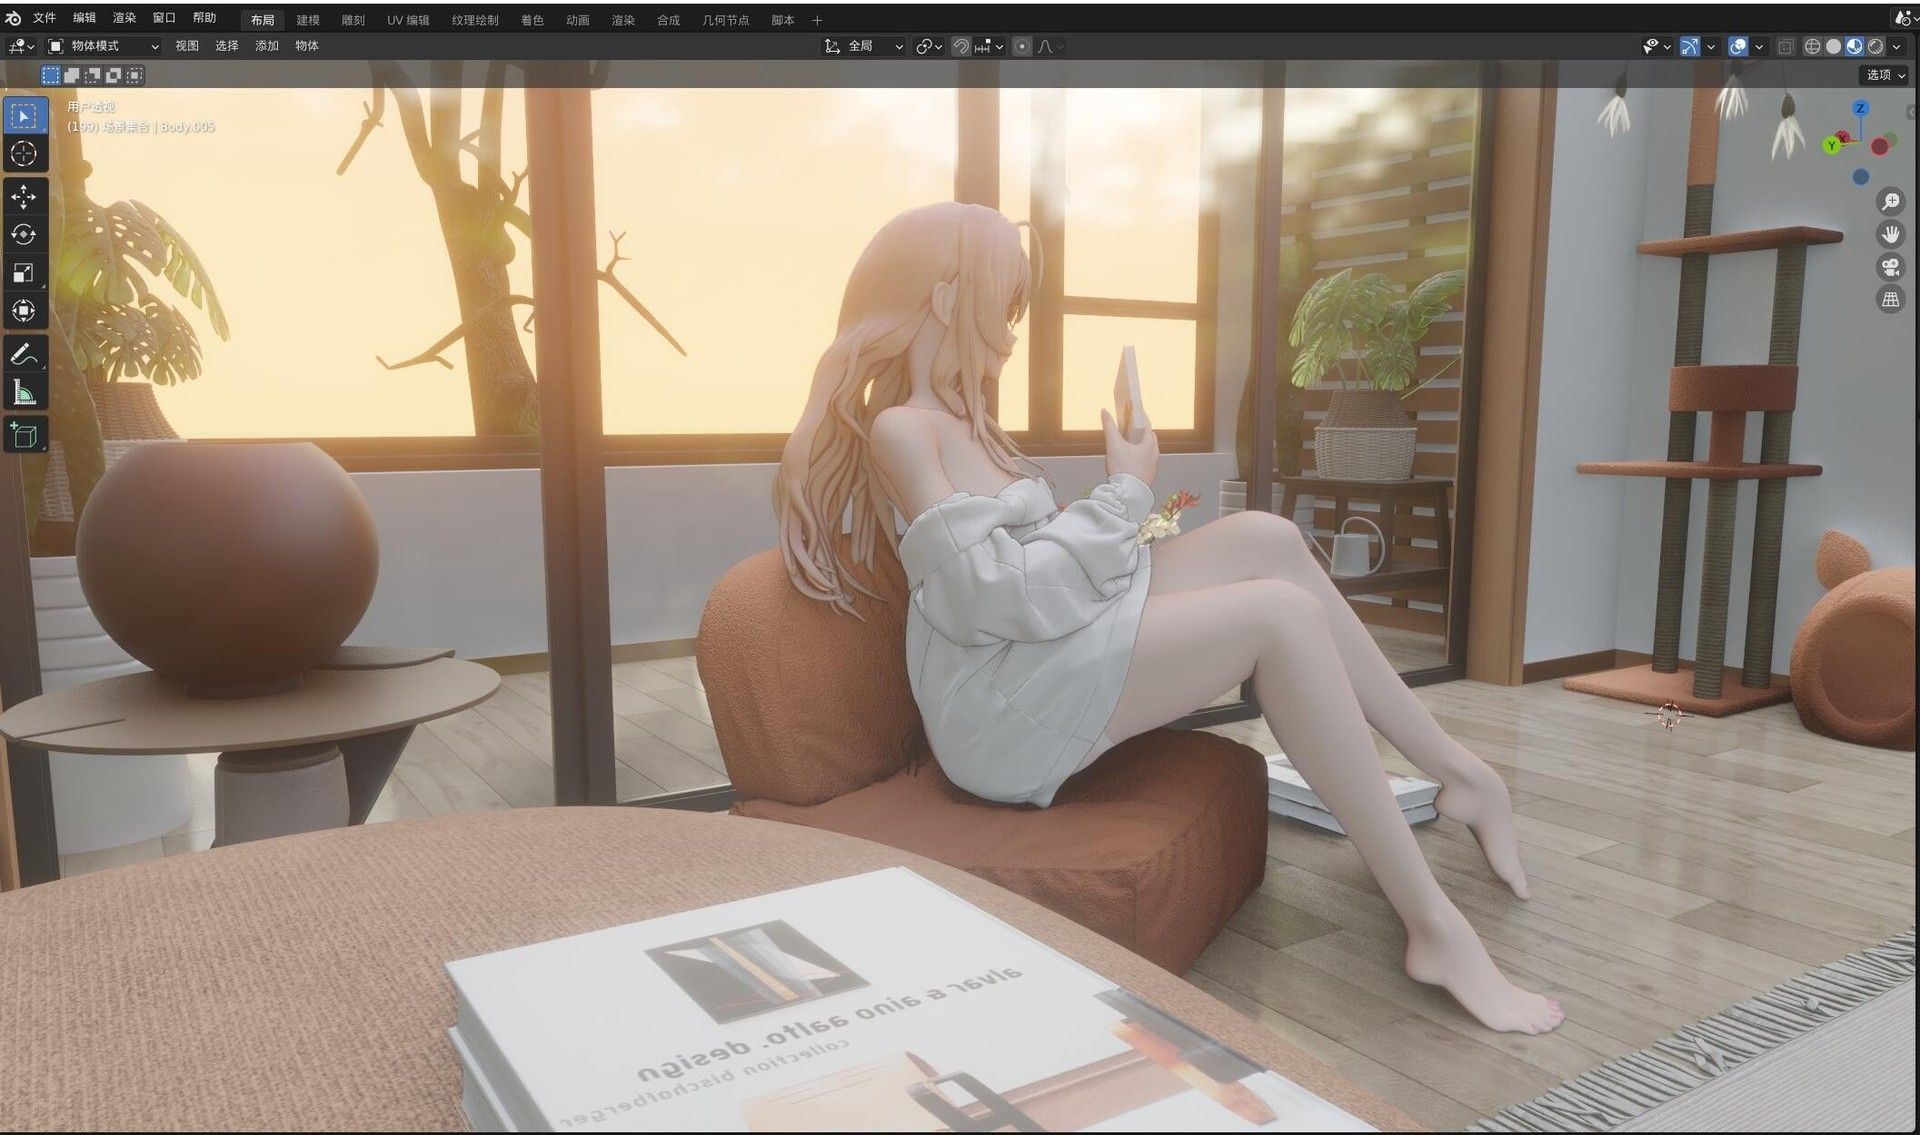
Task: Click the Z axis on navigation gizmo
Action: [1860, 108]
